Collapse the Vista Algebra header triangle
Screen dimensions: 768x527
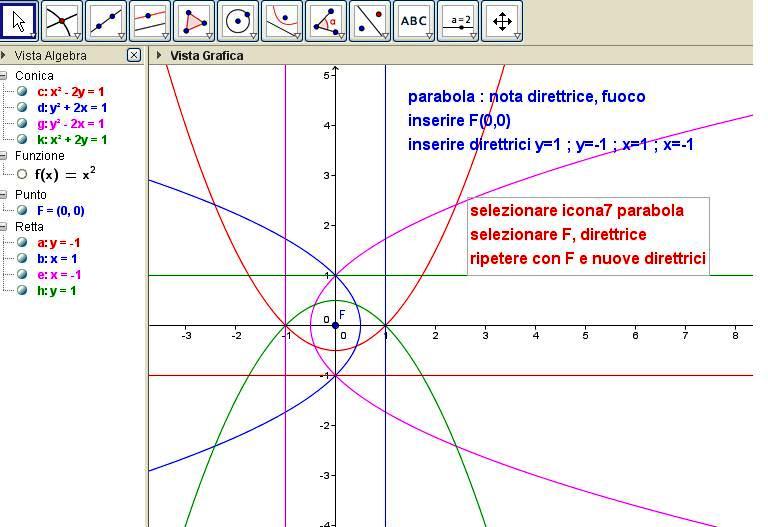[3, 55]
